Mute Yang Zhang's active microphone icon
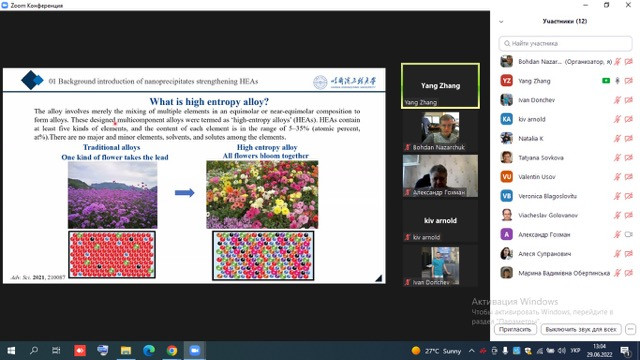The image size is (640, 360). coord(618,81)
